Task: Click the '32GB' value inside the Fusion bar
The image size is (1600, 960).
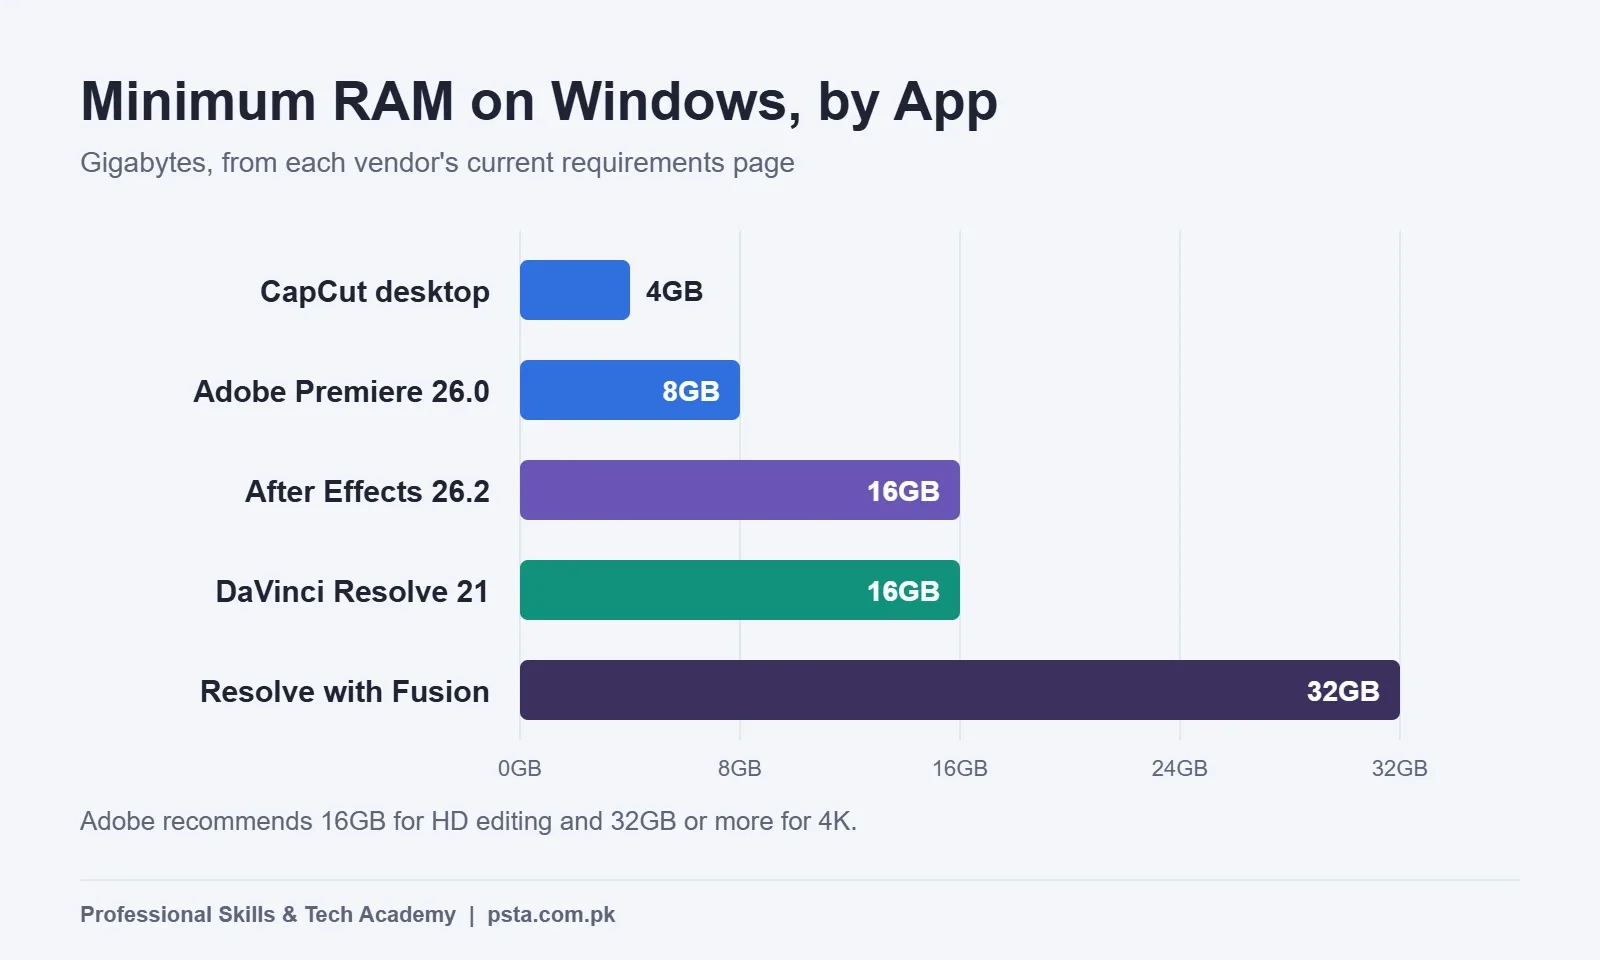Action: click(x=1343, y=691)
